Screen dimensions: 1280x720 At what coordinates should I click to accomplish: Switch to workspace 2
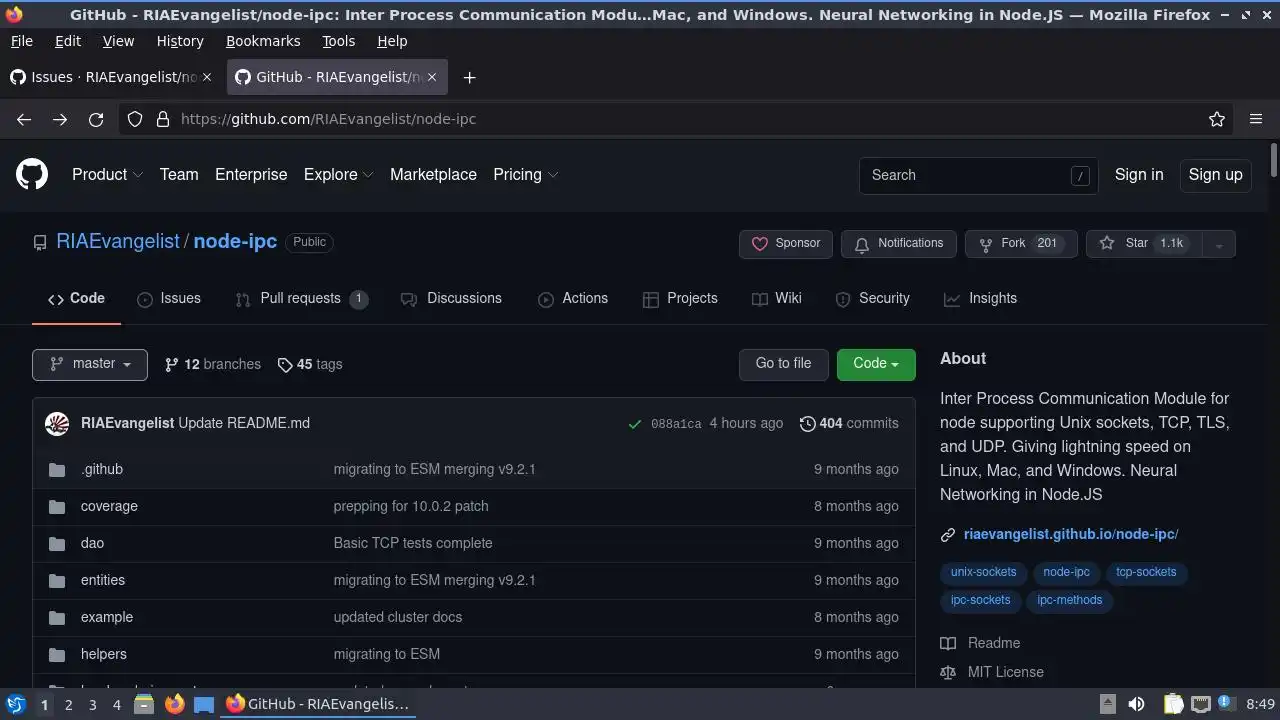pos(68,705)
